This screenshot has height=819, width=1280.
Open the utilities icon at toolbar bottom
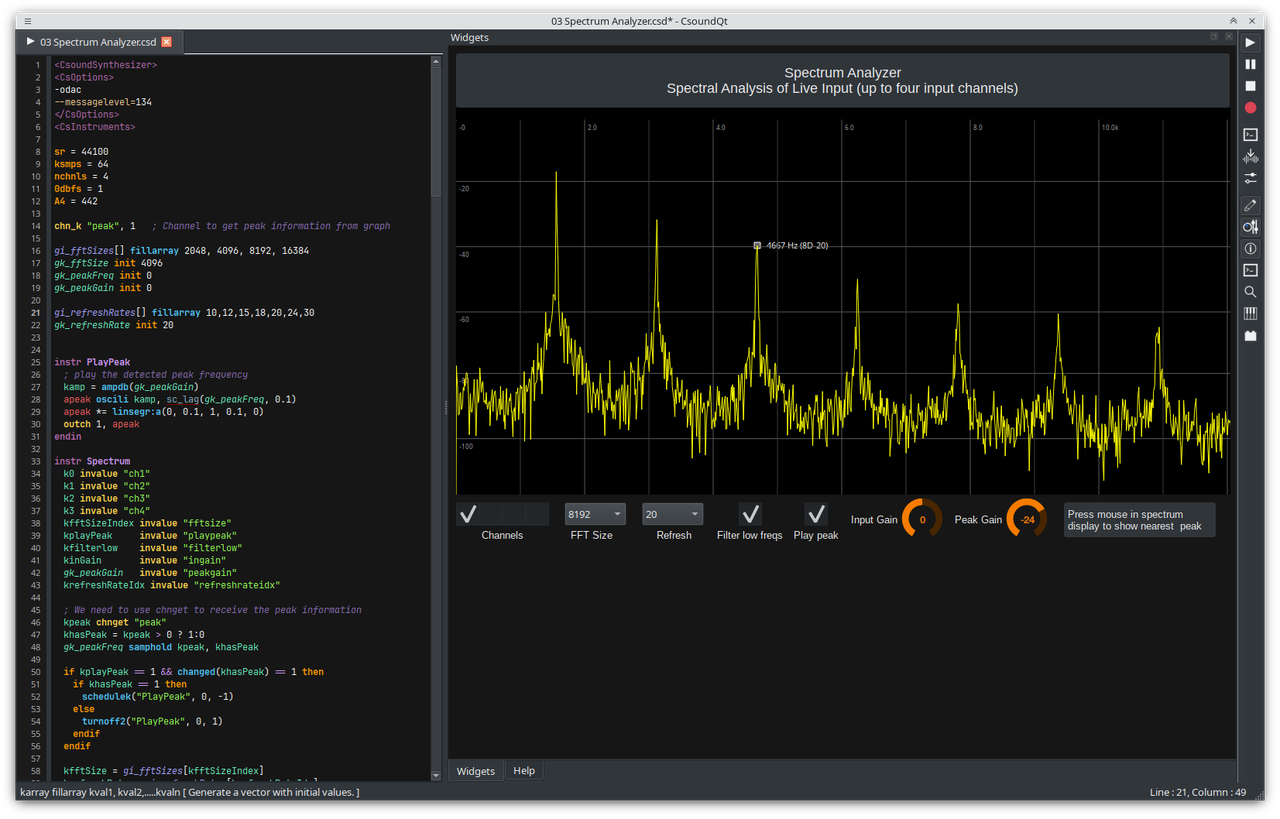1250,336
